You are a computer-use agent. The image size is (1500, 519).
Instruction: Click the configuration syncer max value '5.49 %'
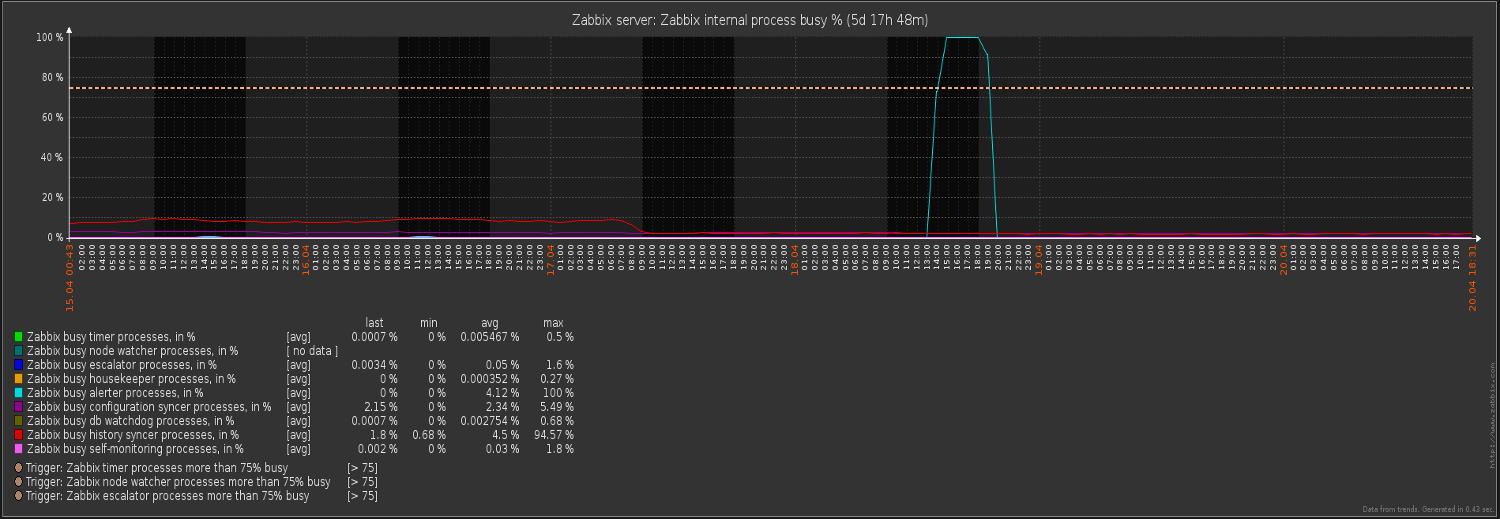(555, 407)
